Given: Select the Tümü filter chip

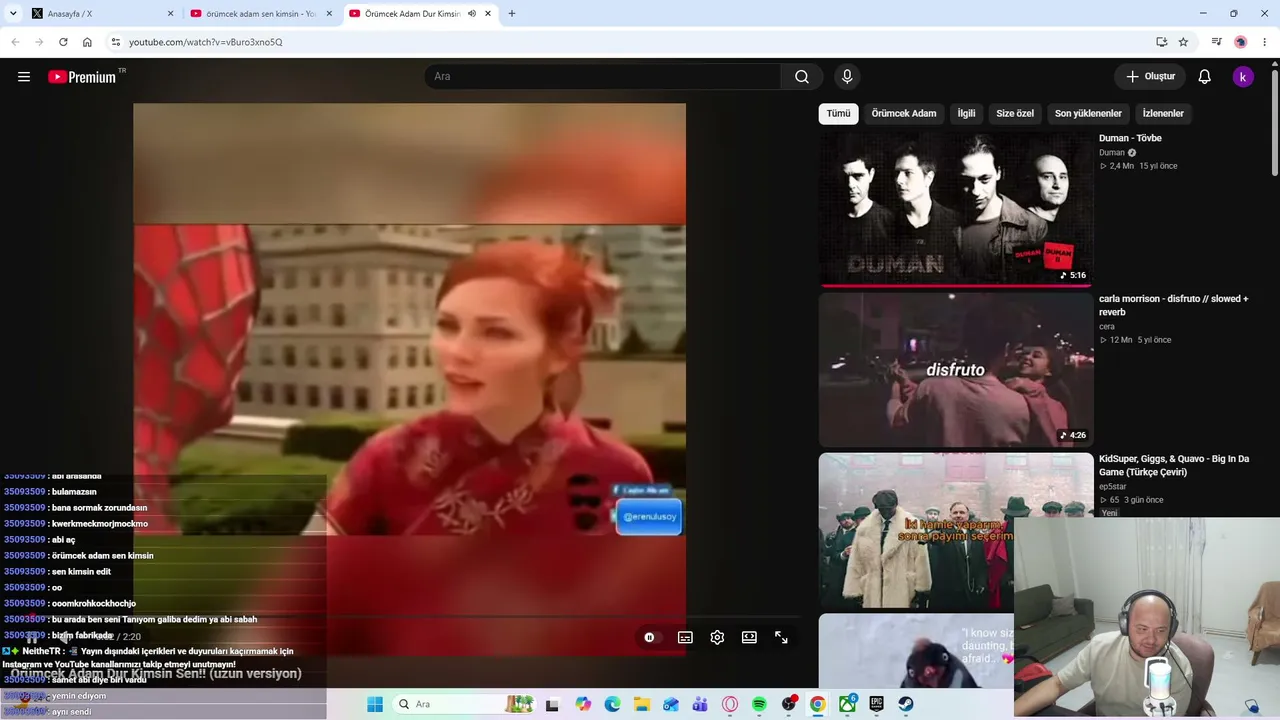Looking at the screenshot, I should [x=838, y=113].
